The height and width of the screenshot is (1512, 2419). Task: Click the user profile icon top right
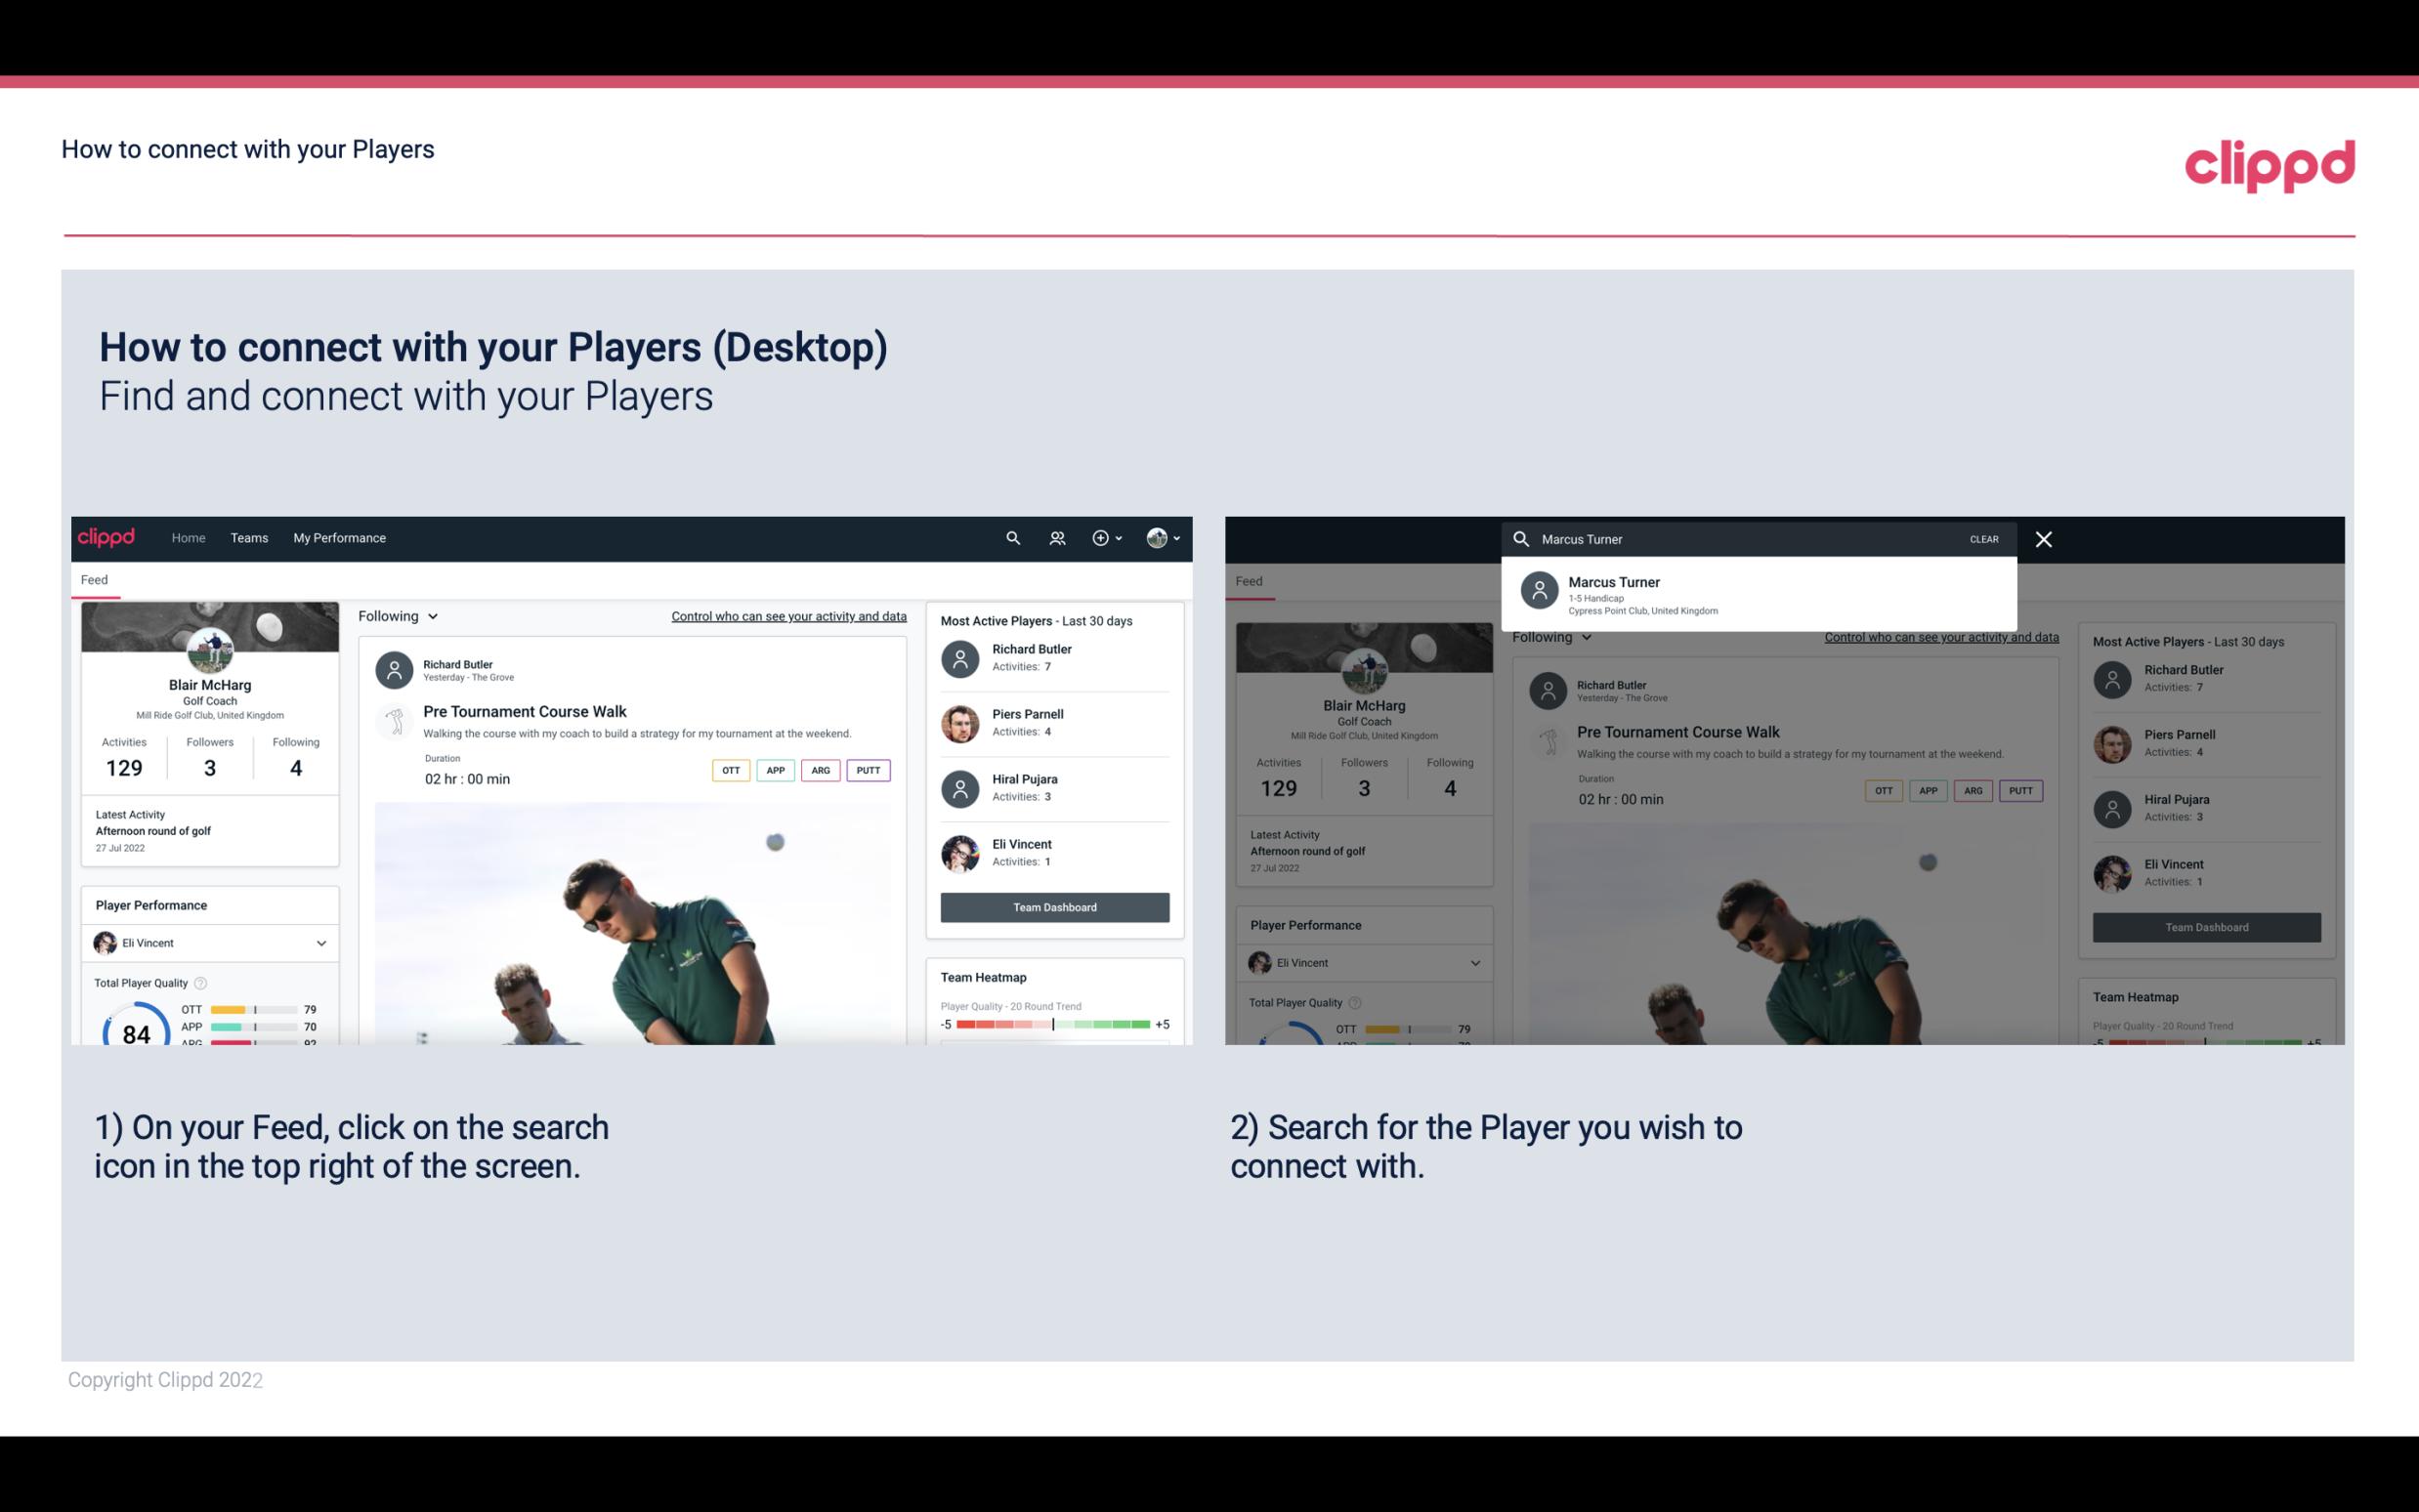[x=1158, y=536]
